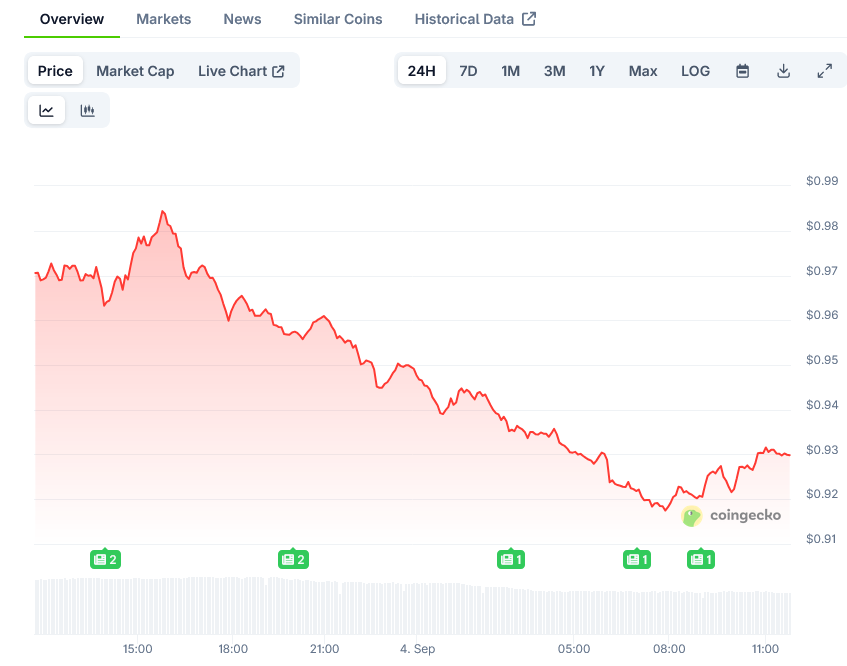Screen dimensions: 847x666
Task: Click the 11:00 time axis label
Action: [x=765, y=649]
